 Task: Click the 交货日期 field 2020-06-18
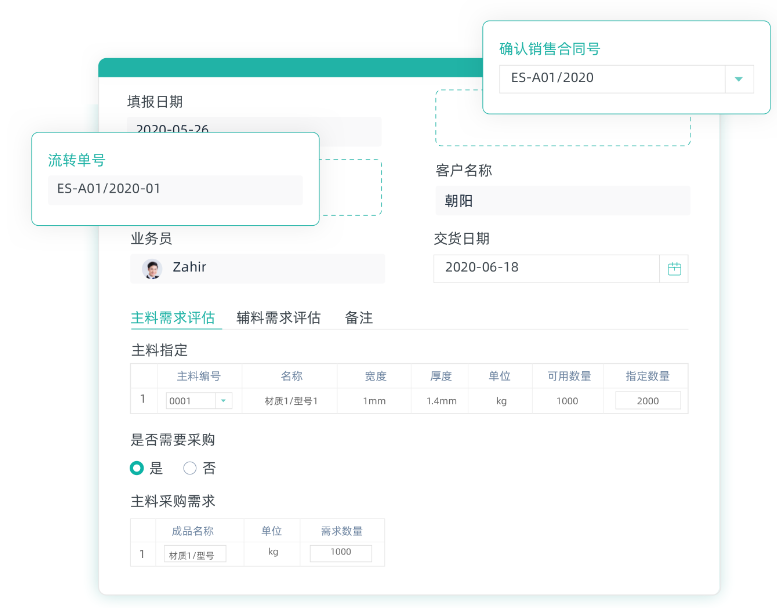click(x=546, y=268)
